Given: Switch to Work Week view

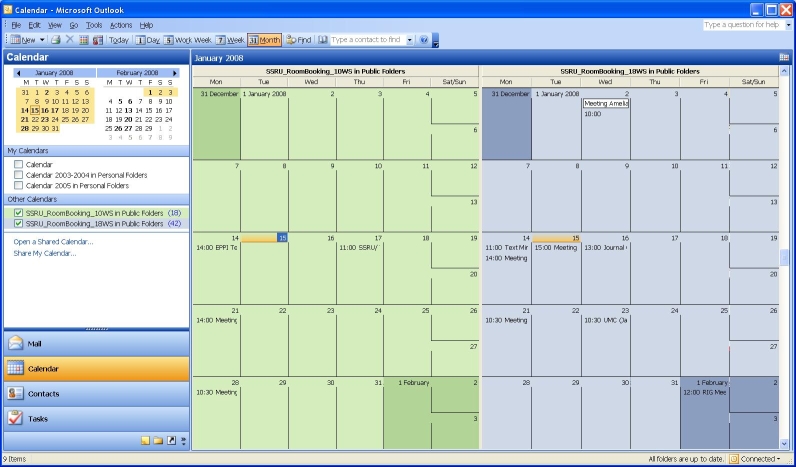Looking at the screenshot, I should (x=188, y=40).
